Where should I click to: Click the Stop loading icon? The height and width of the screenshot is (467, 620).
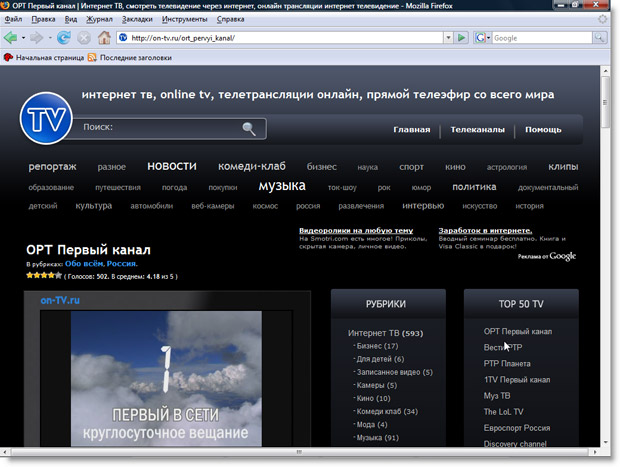click(83, 38)
